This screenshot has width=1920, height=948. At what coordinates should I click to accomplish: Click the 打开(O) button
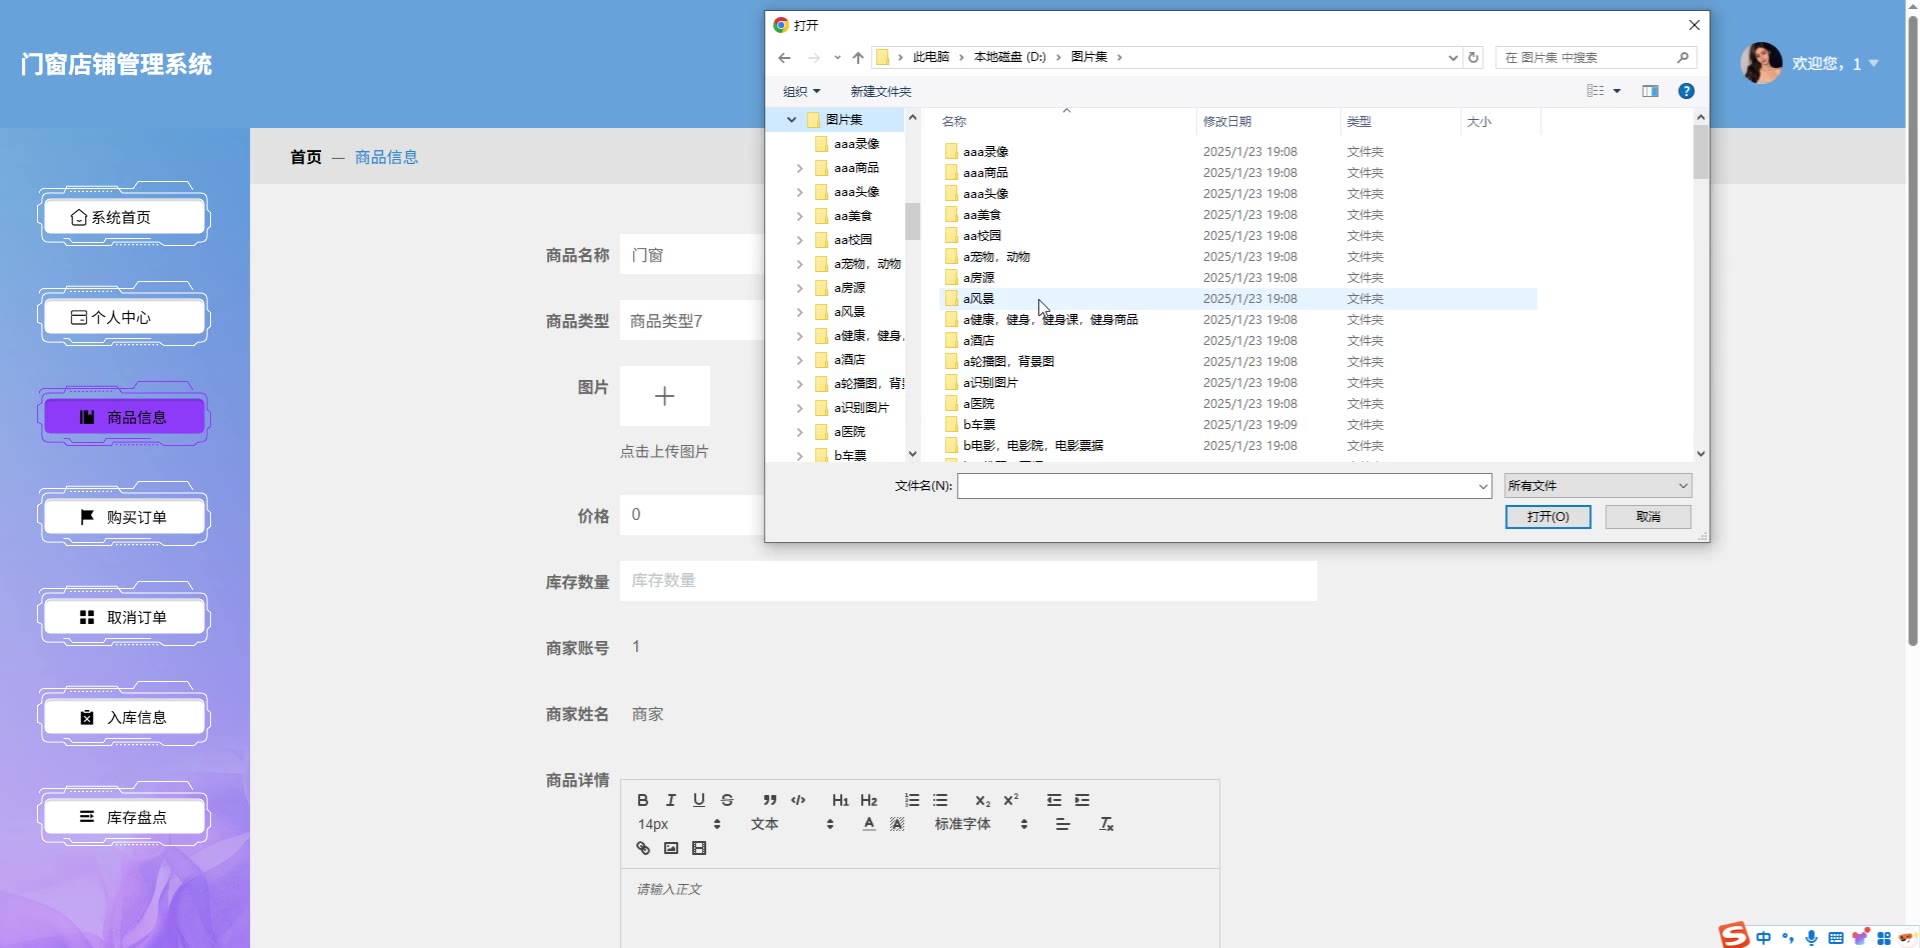coord(1548,516)
